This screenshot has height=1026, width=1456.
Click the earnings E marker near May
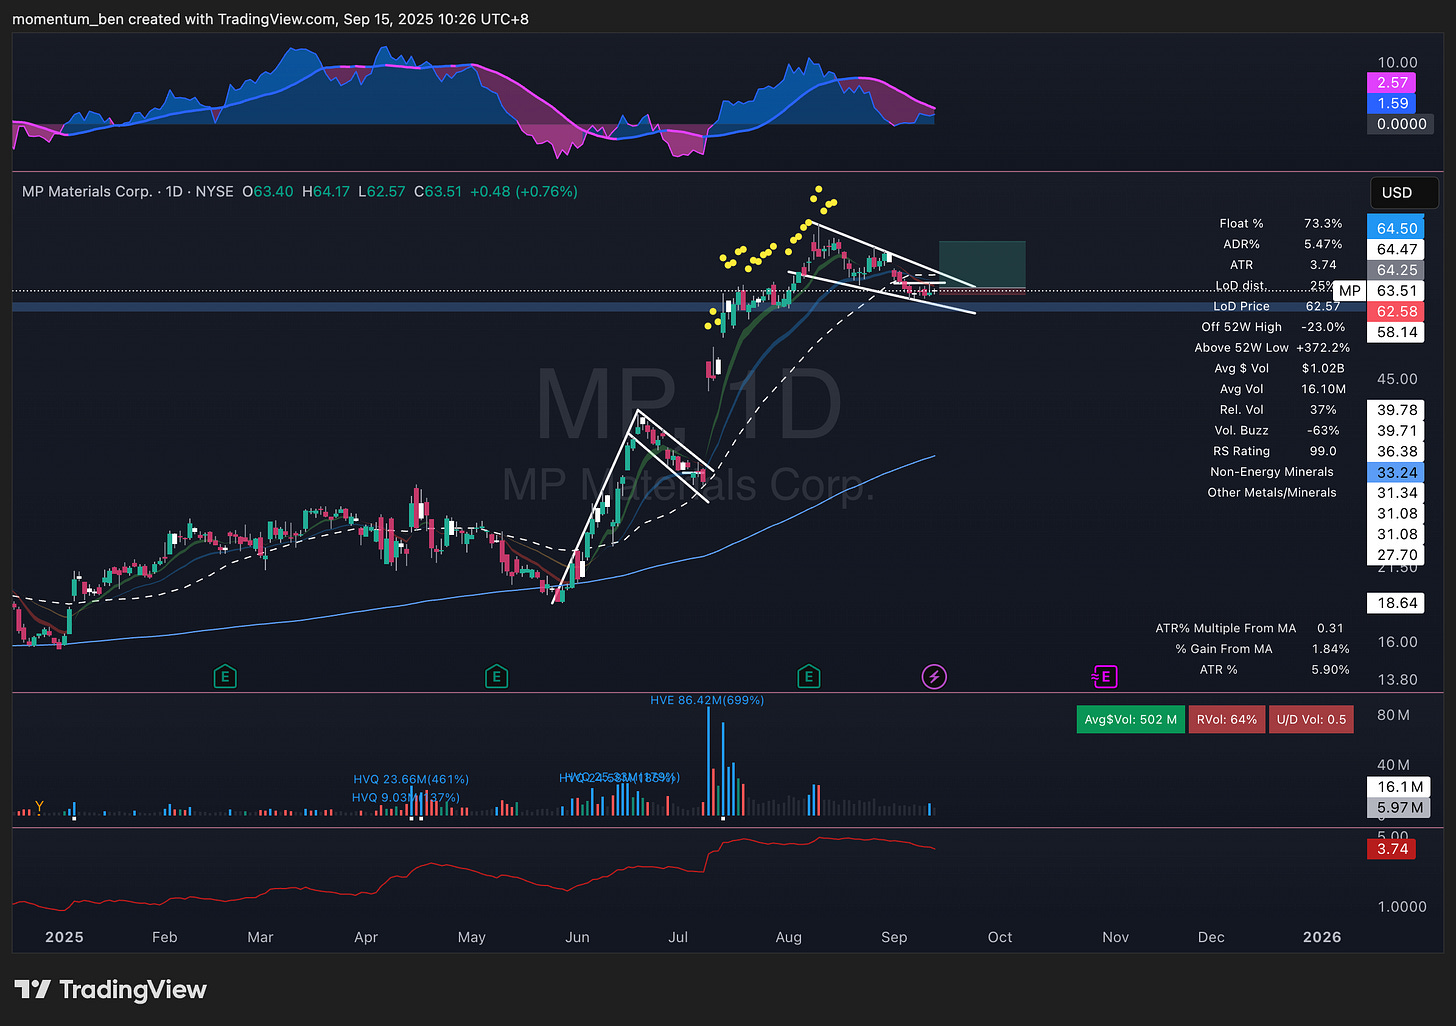tap(496, 677)
